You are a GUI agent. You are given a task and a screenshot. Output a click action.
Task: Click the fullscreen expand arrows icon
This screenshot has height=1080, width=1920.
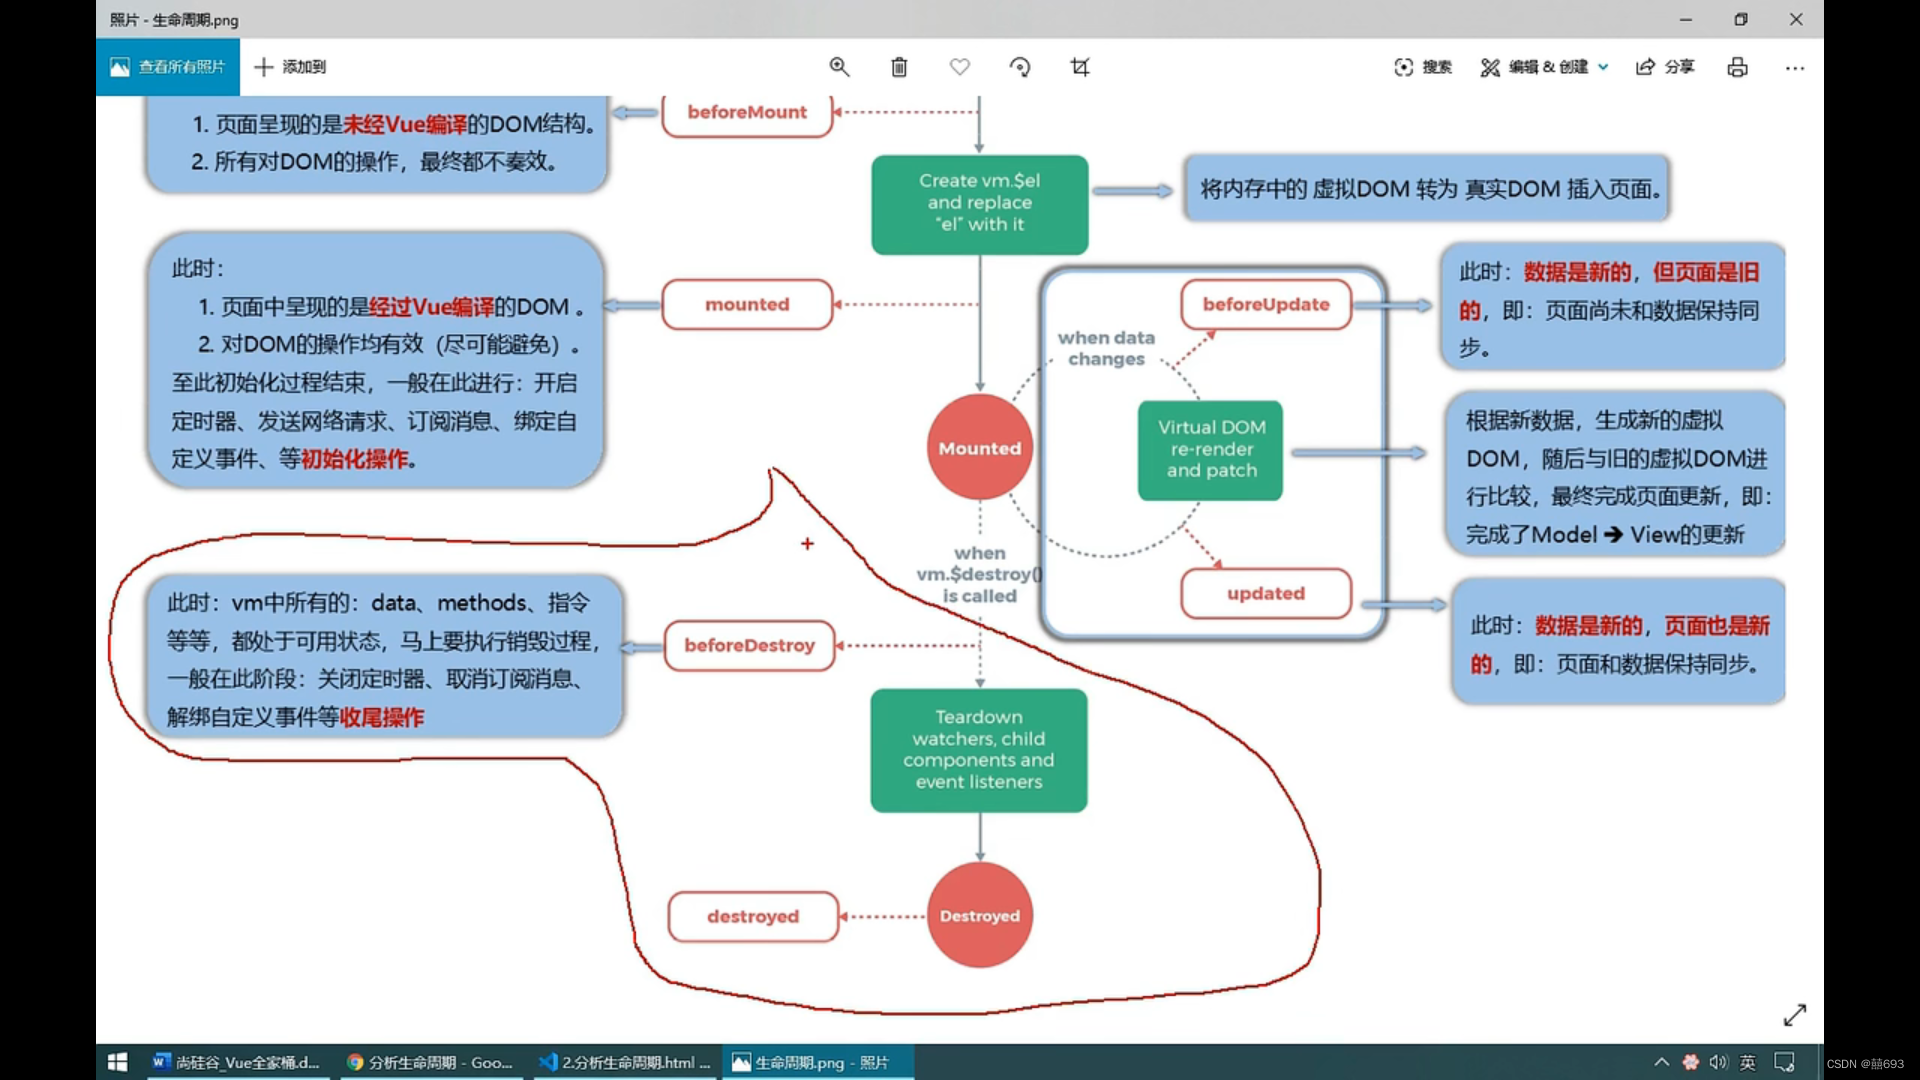pos(1794,1015)
